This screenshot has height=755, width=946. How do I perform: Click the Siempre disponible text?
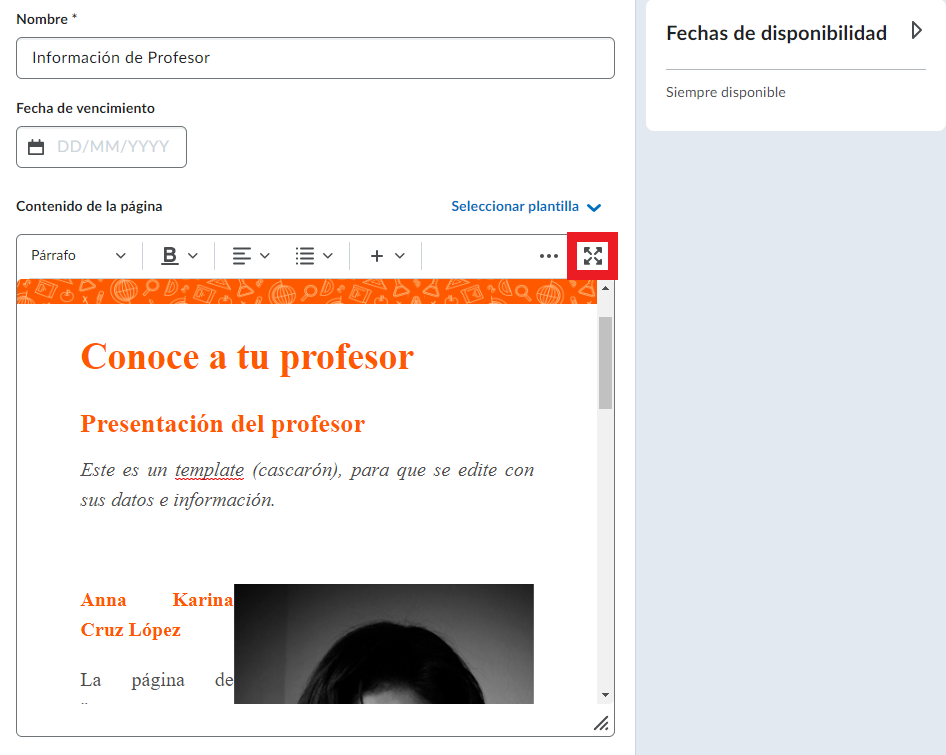pyautogui.click(x=726, y=92)
